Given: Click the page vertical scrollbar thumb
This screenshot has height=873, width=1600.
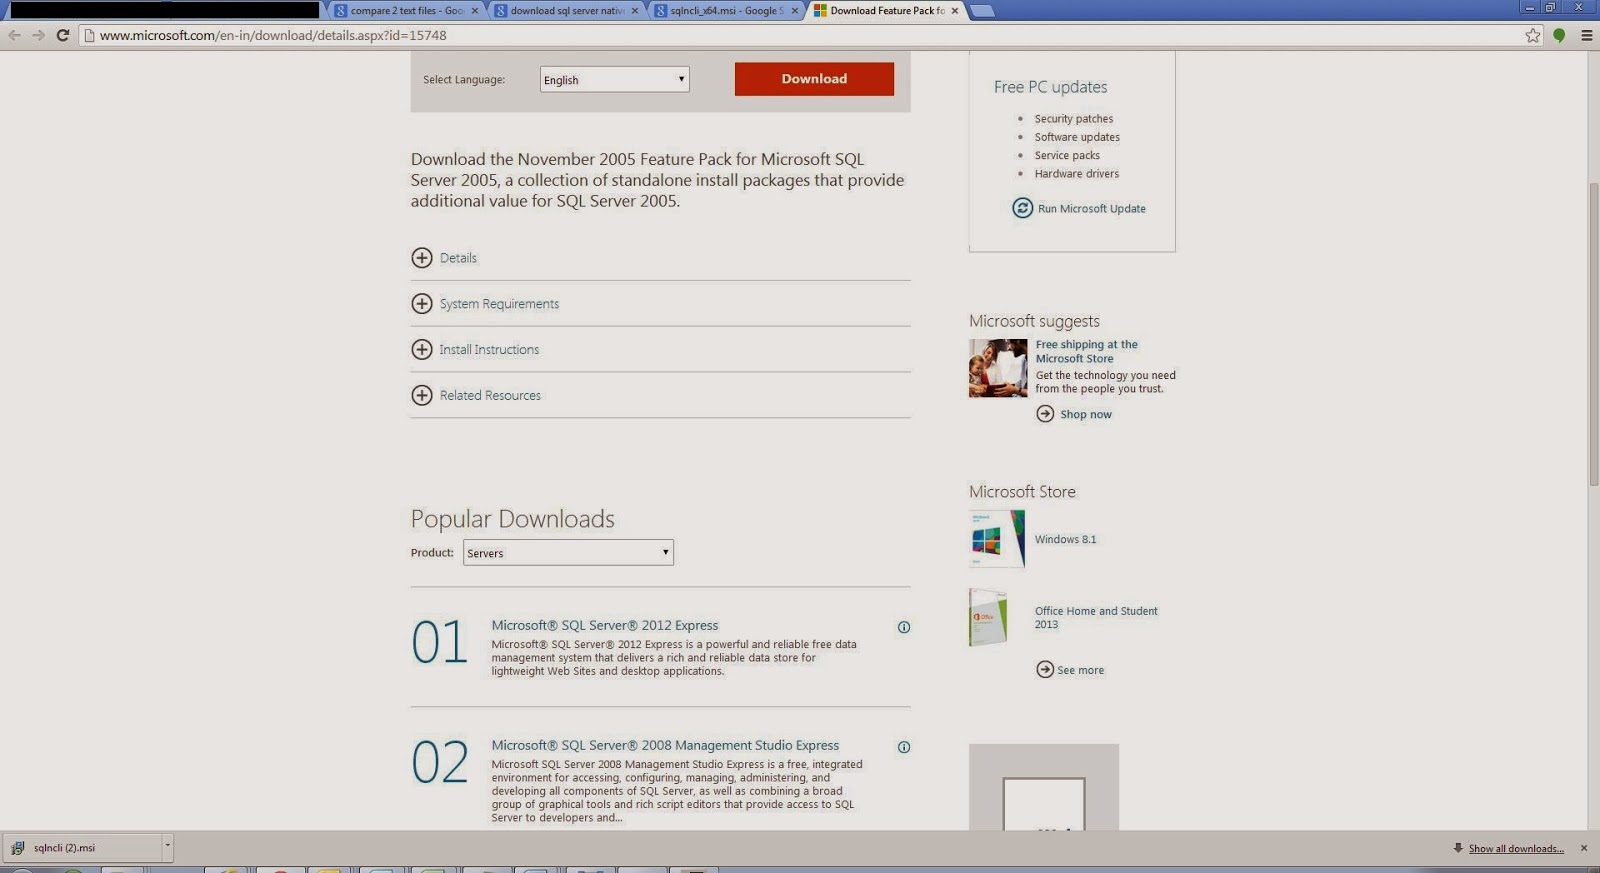Looking at the screenshot, I should [x=1594, y=334].
